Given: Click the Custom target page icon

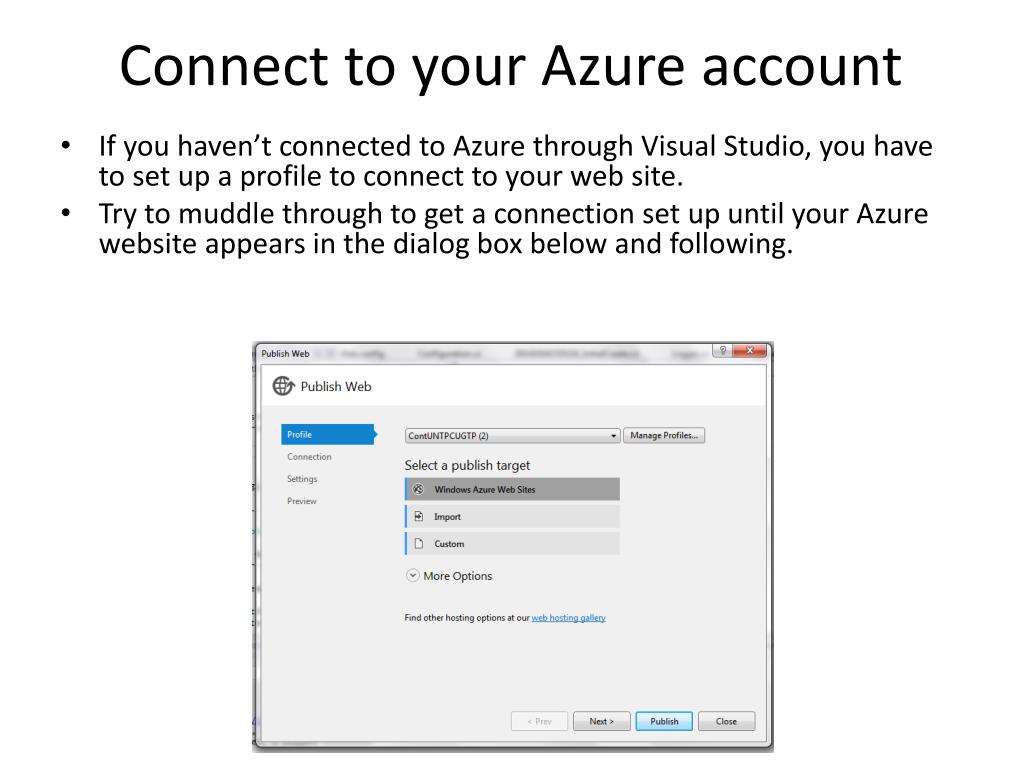Looking at the screenshot, I should coord(419,543).
